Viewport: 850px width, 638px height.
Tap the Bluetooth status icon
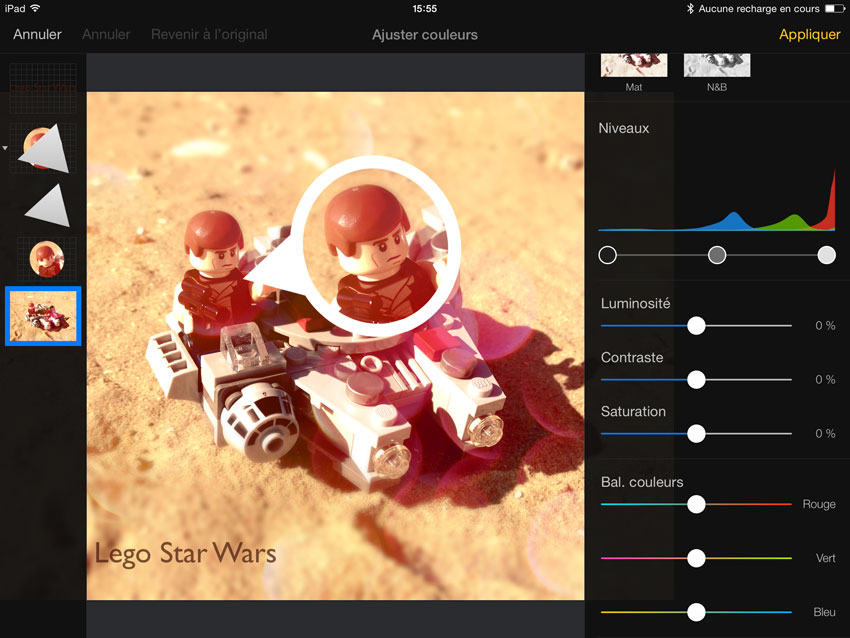click(x=690, y=9)
